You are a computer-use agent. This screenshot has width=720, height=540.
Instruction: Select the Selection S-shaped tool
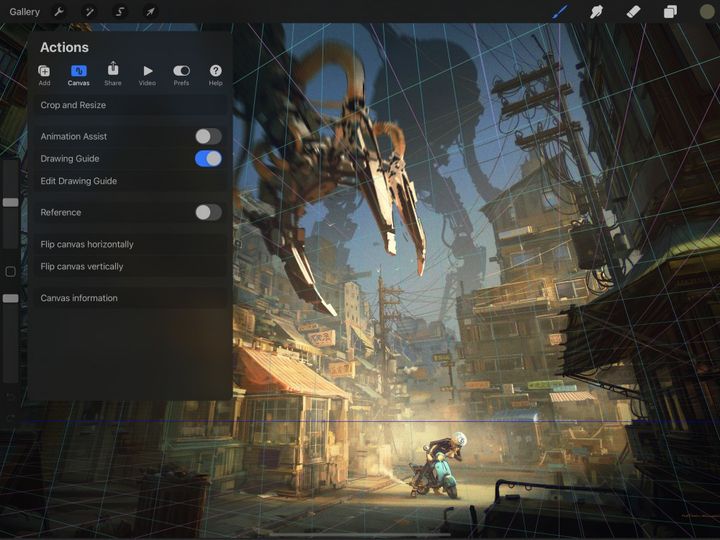coord(120,12)
